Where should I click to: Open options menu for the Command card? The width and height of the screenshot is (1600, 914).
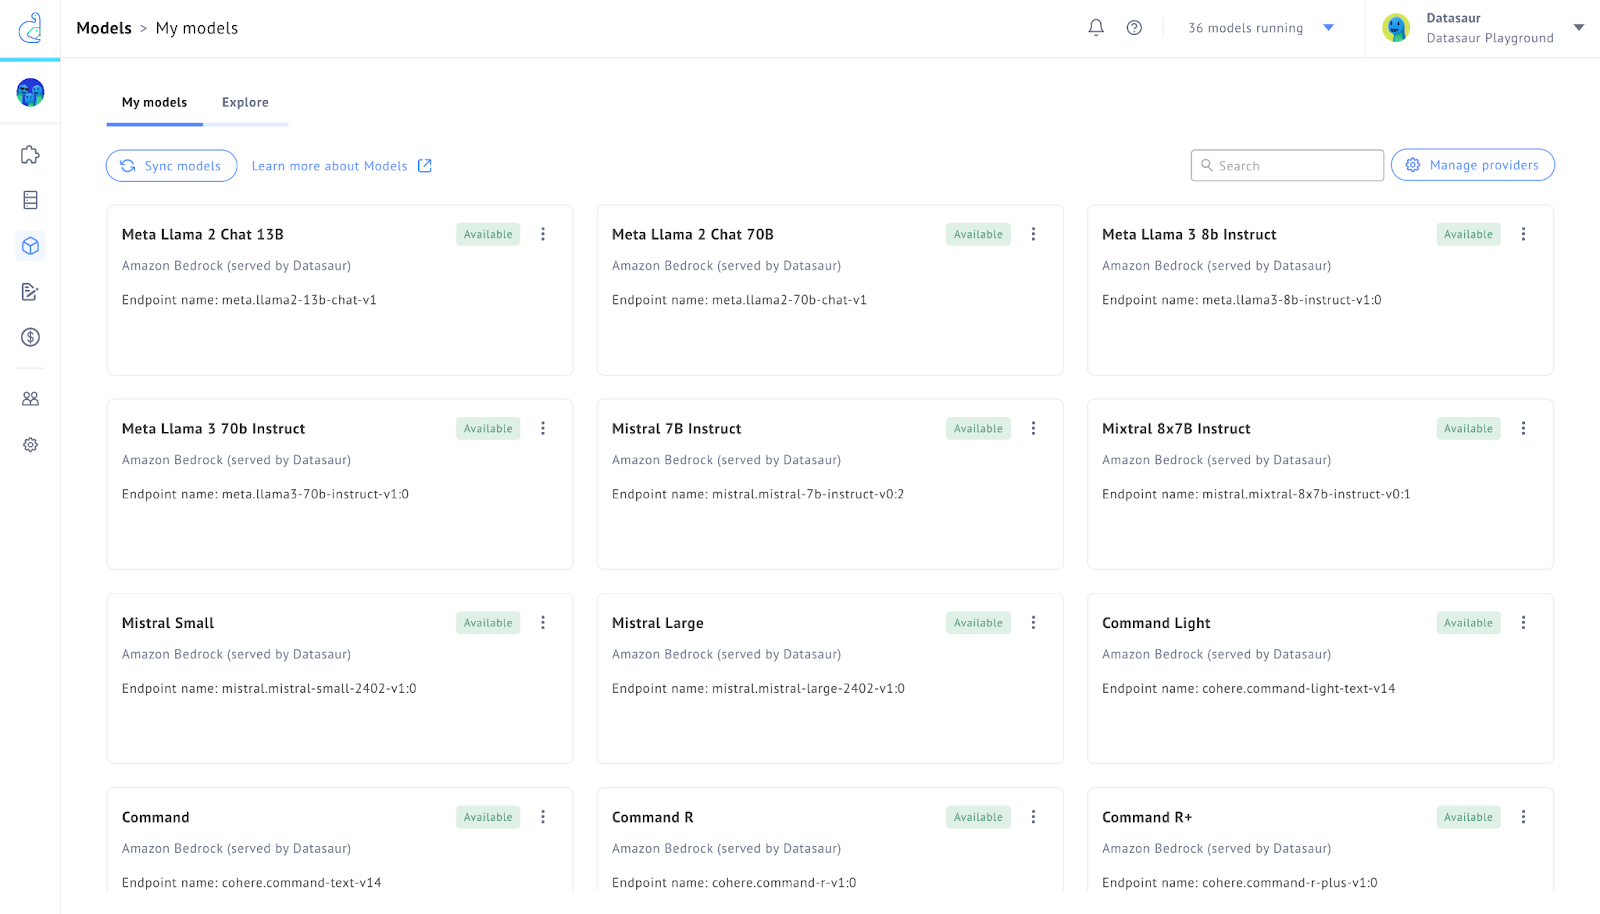tap(543, 817)
